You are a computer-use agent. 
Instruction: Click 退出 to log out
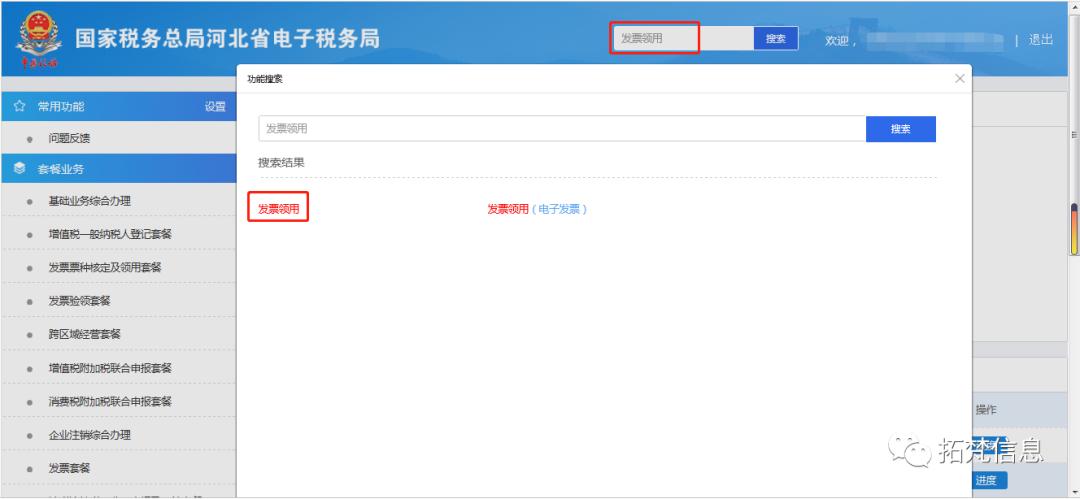[1040, 40]
